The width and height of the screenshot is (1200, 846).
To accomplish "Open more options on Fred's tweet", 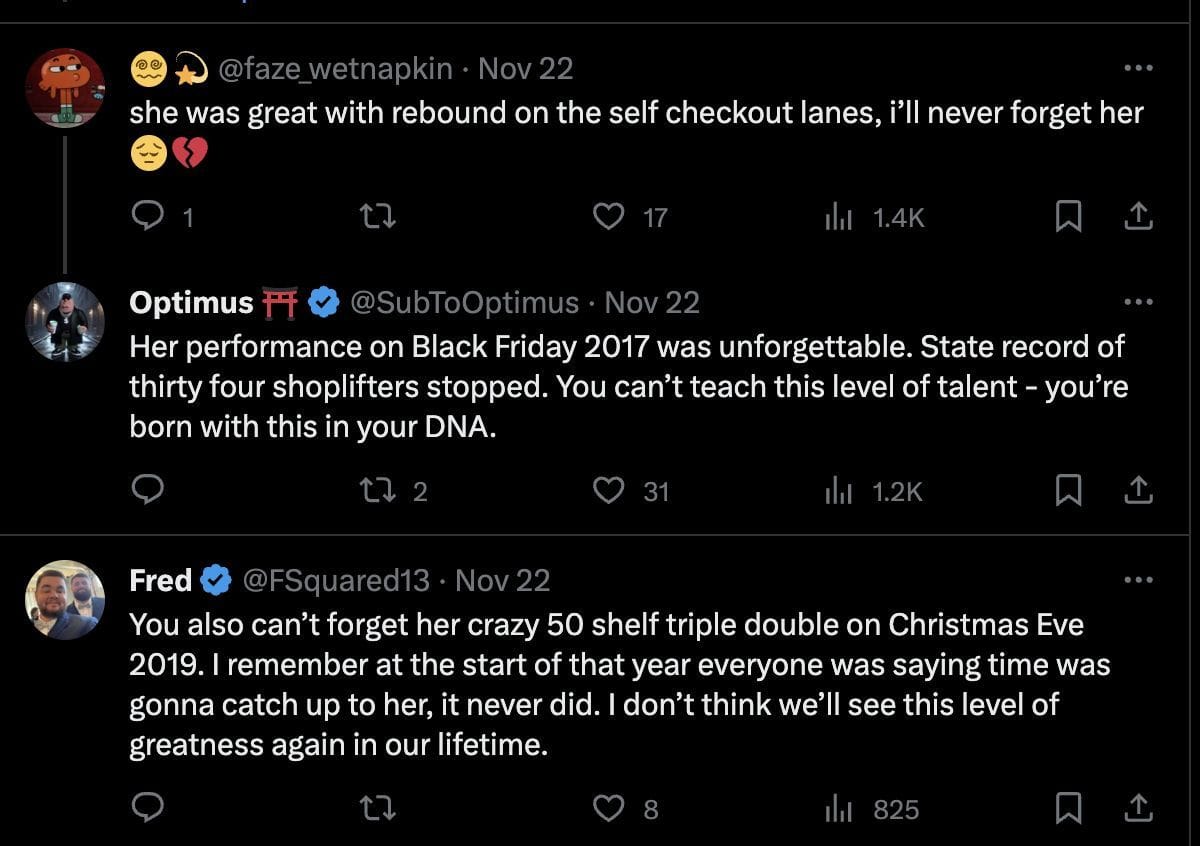I will pos(1138,580).
